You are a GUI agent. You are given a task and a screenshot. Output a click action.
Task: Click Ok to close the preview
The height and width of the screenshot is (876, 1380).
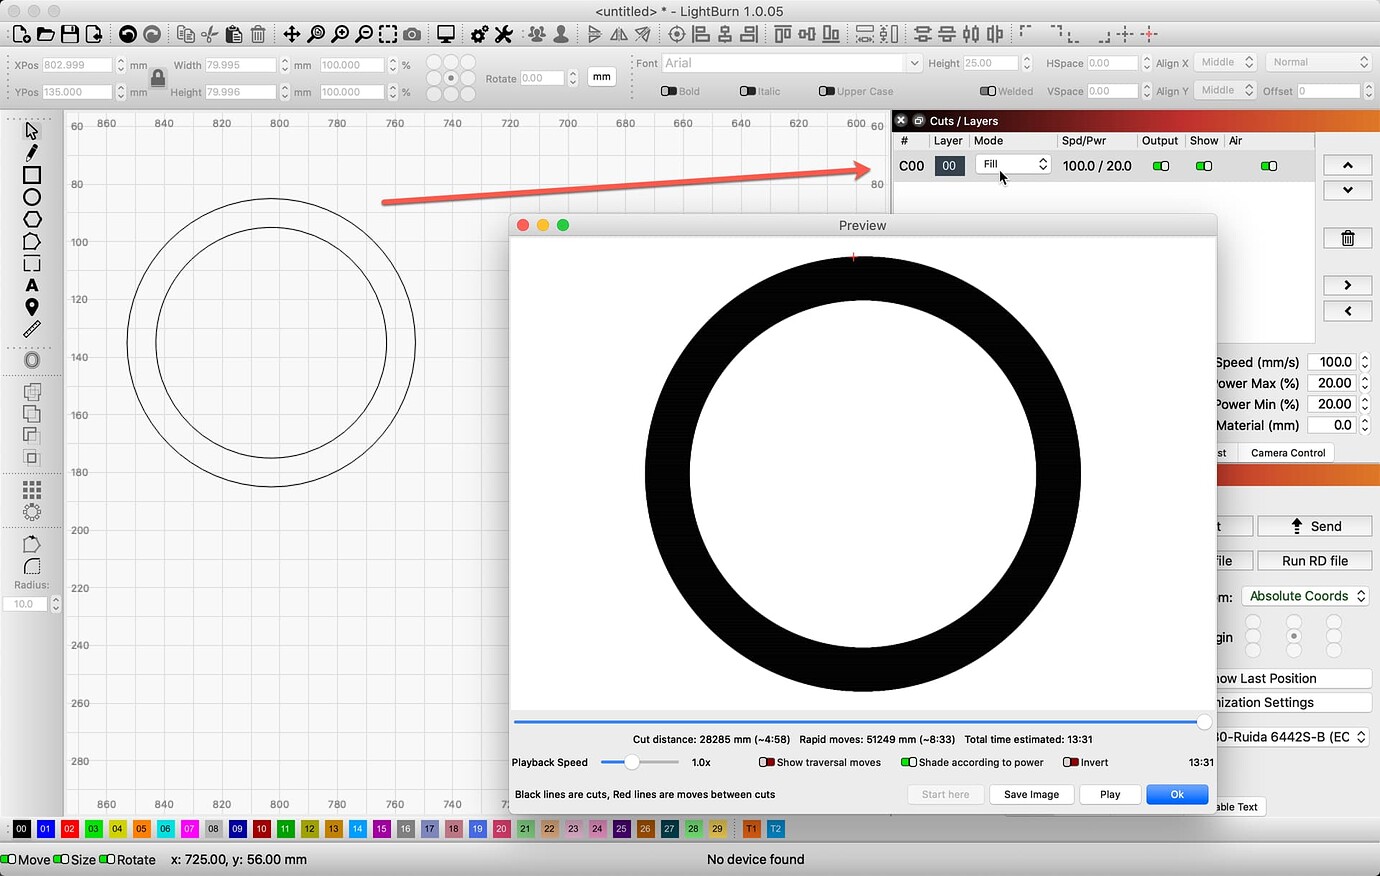click(1177, 794)
